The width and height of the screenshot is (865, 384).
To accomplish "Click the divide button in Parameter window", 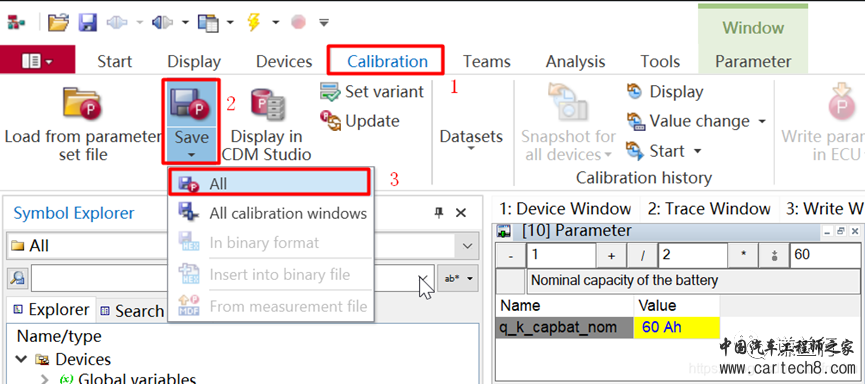I will pyautogui.click(x=643, y=256).
